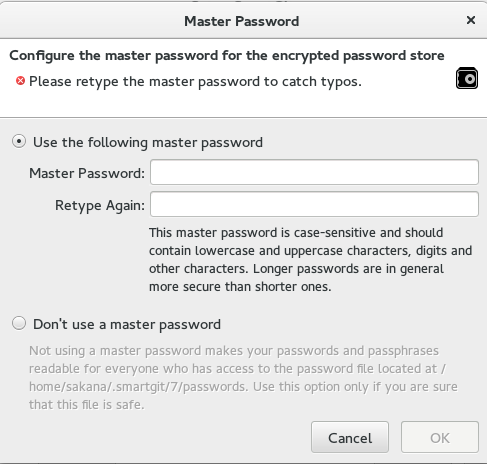Click the 'Master Password' dialog title bar text
Image resolution: width=487 pixels, height=464 pixels.
242,21
